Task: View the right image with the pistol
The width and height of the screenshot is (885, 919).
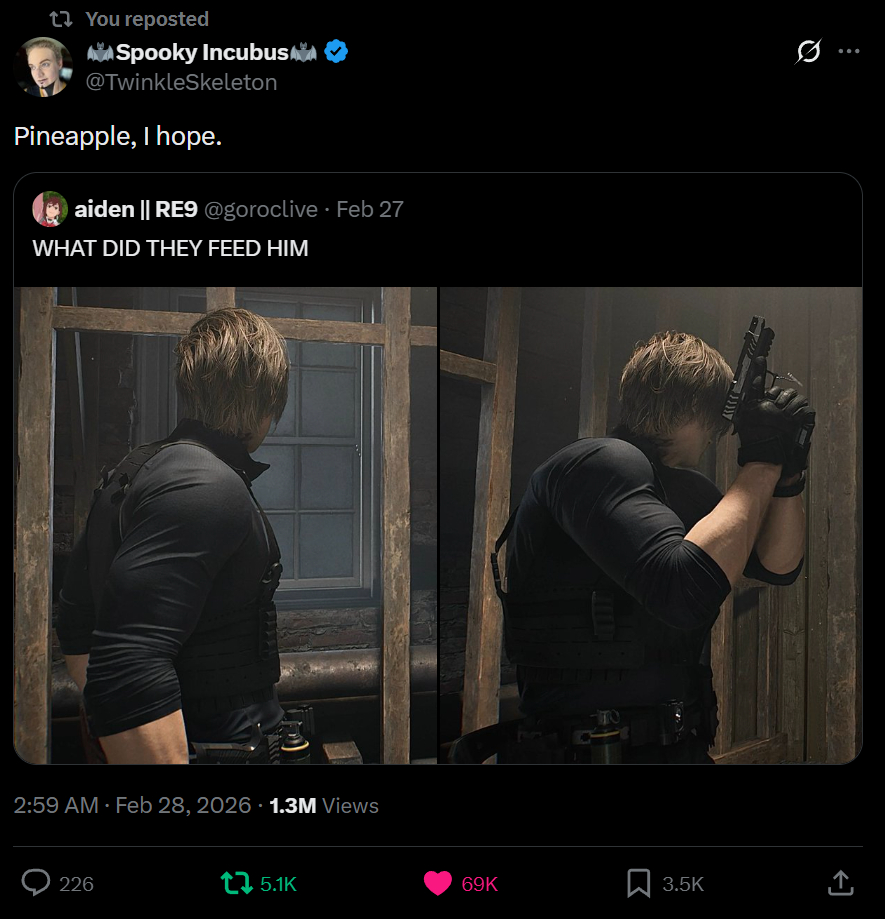Action: 651,525
